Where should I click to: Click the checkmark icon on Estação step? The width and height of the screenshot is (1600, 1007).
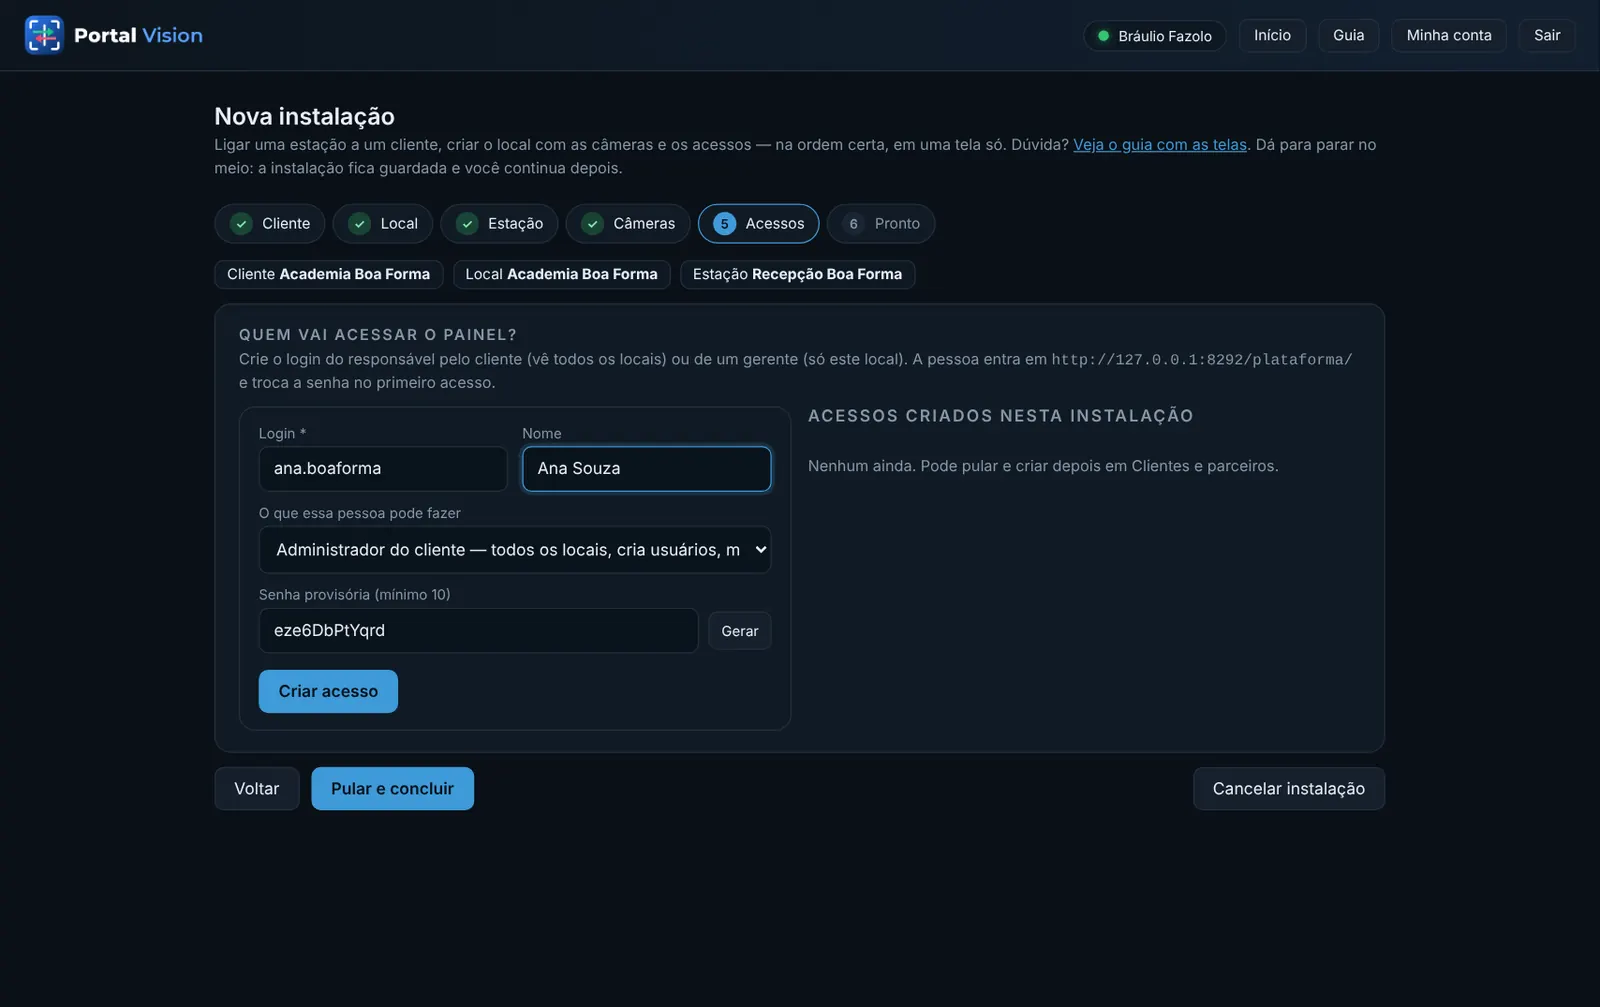467,224
